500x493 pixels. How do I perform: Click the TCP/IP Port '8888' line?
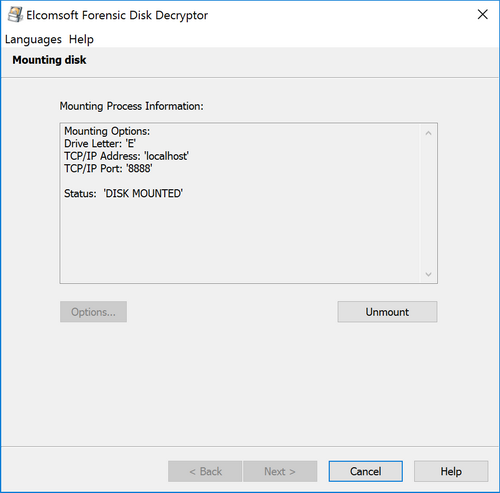coord(108,168)
